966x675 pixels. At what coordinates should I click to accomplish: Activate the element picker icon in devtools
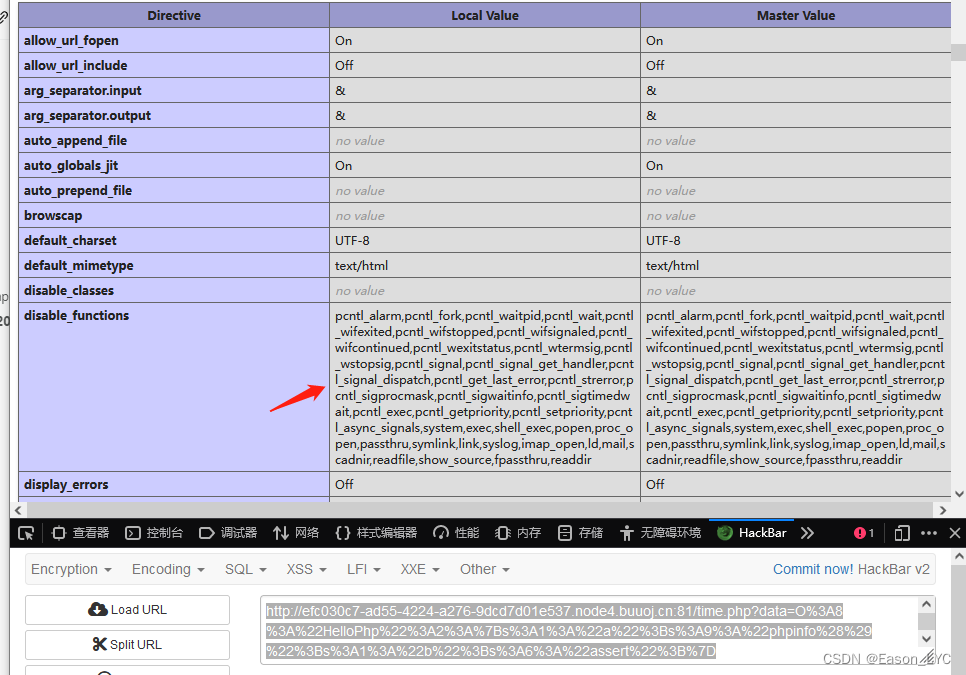[x=26, y=533]
